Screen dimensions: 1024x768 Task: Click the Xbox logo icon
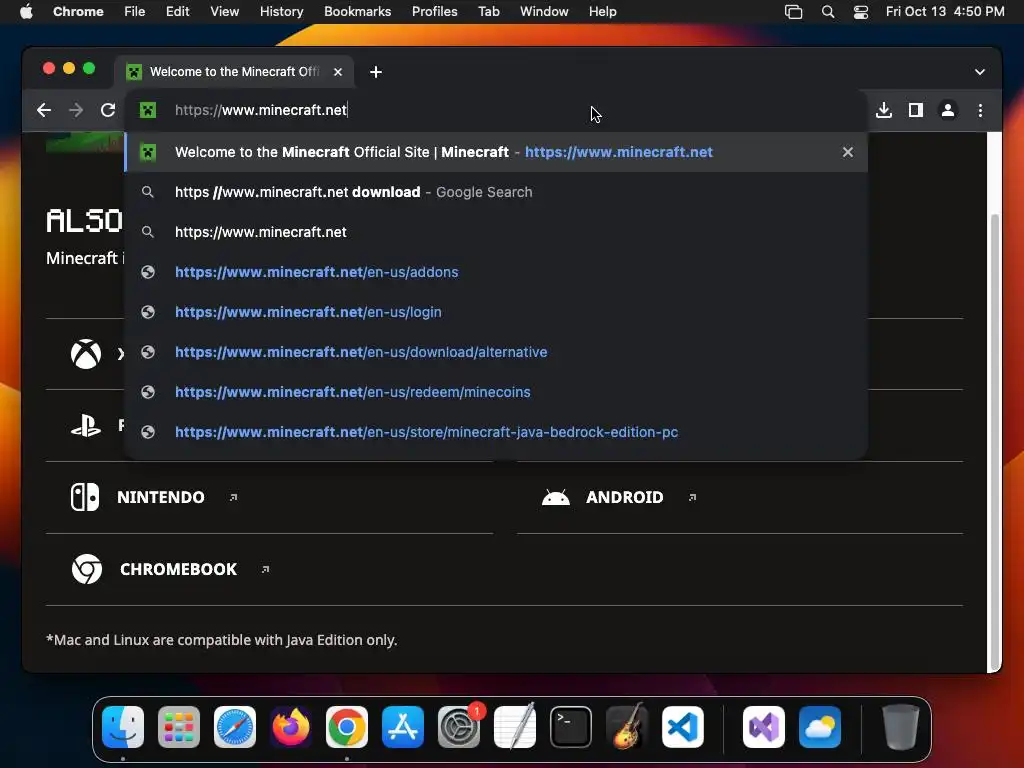click(x=86, y=354)
